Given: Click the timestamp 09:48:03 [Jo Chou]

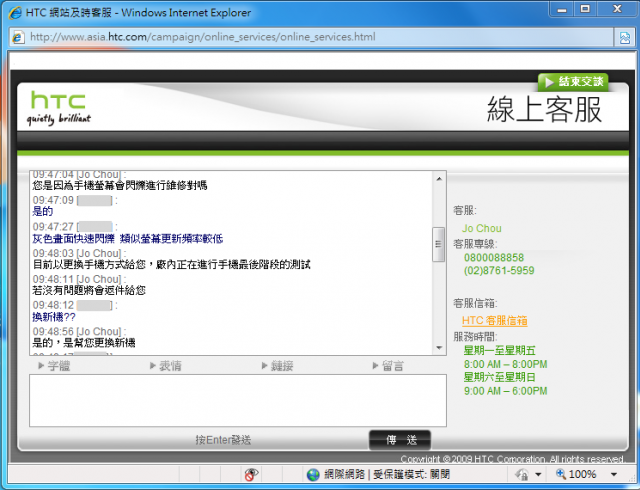Looking at the screenshot, I should coord(79,253).
